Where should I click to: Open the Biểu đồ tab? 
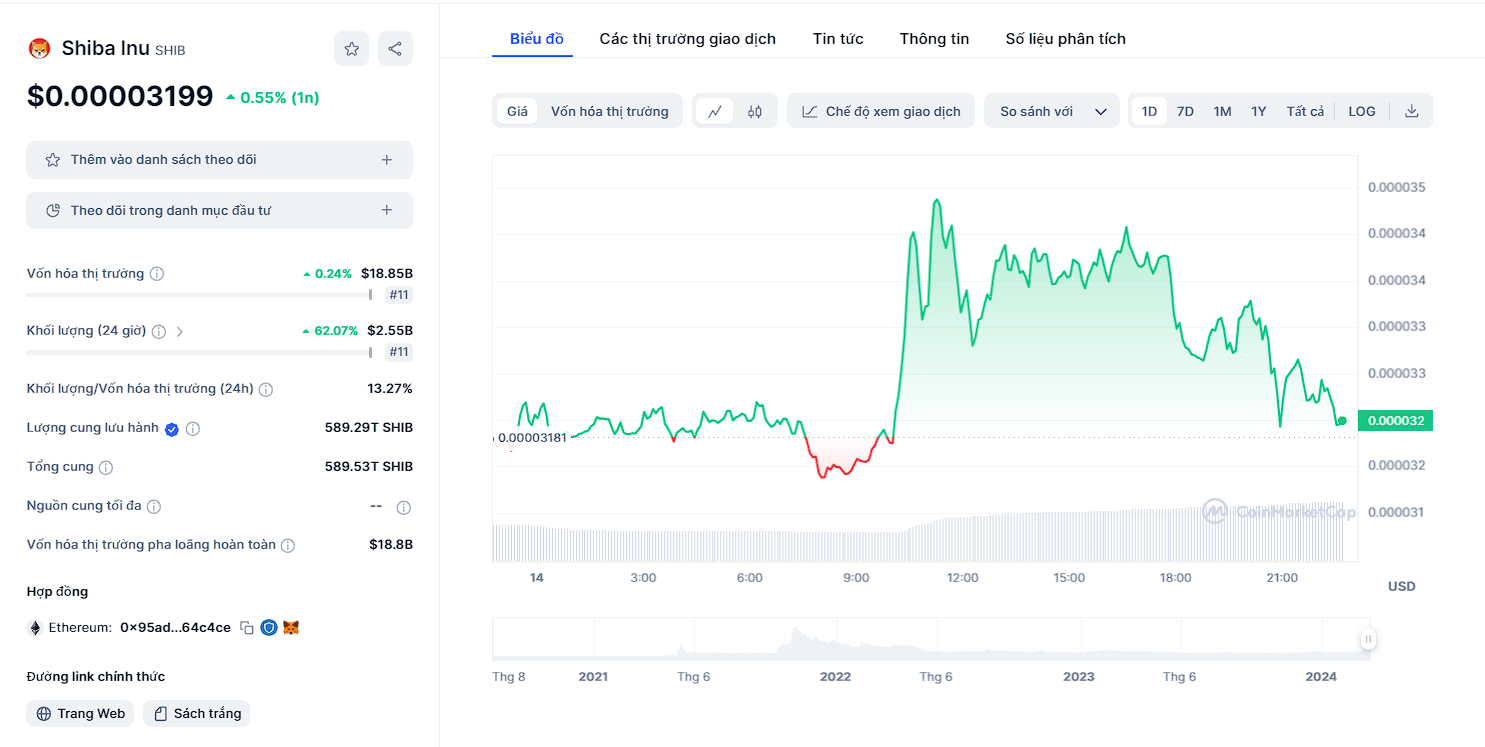click(x=537, y=39)
